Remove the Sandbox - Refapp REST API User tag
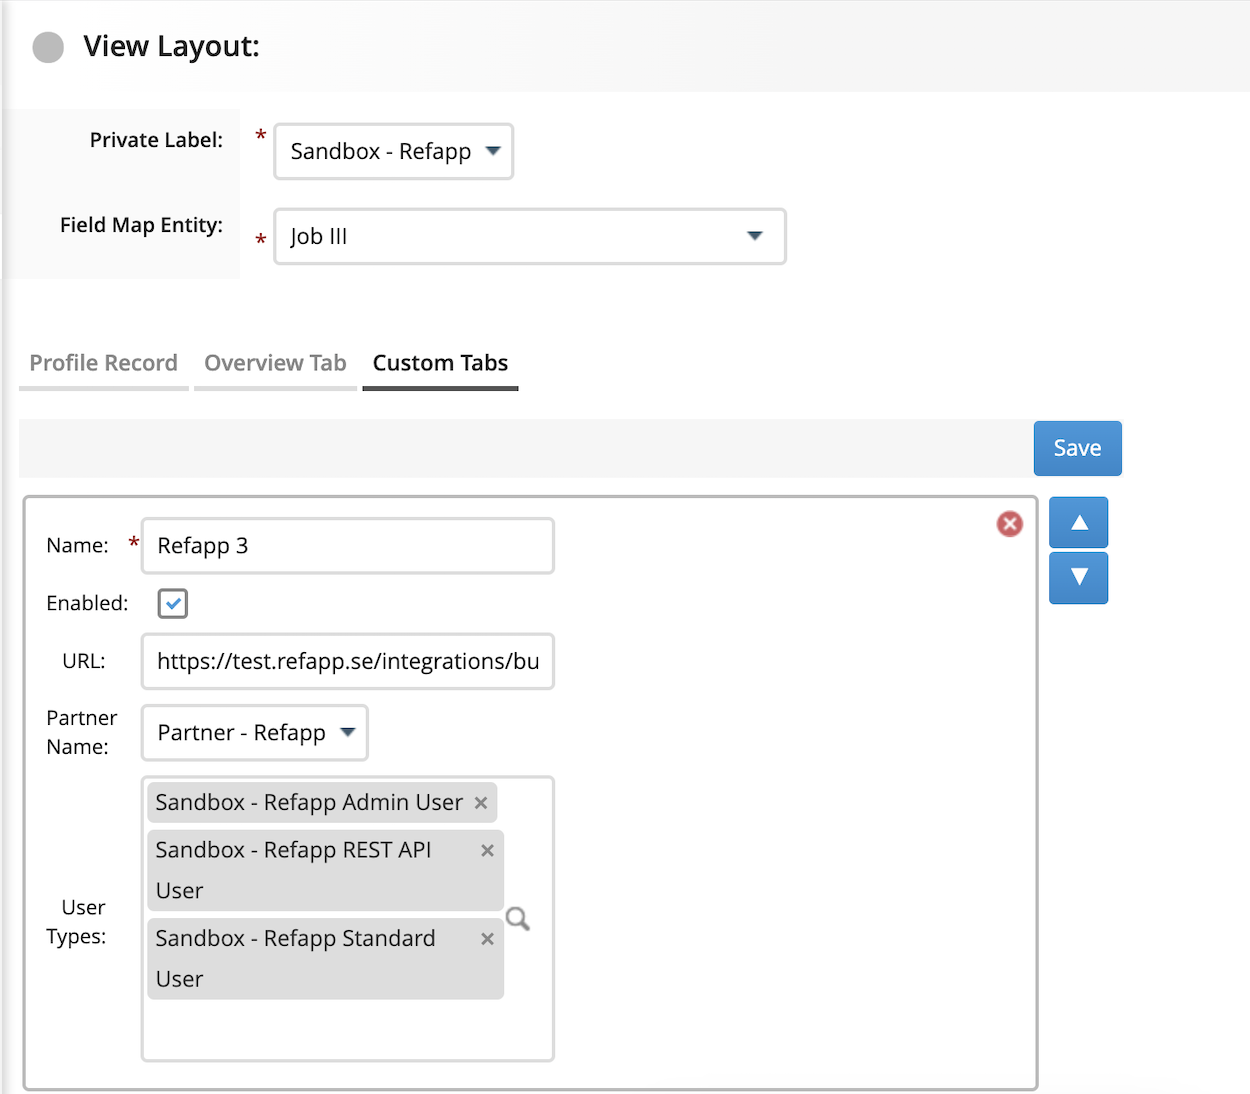 (x=487, y=850)
